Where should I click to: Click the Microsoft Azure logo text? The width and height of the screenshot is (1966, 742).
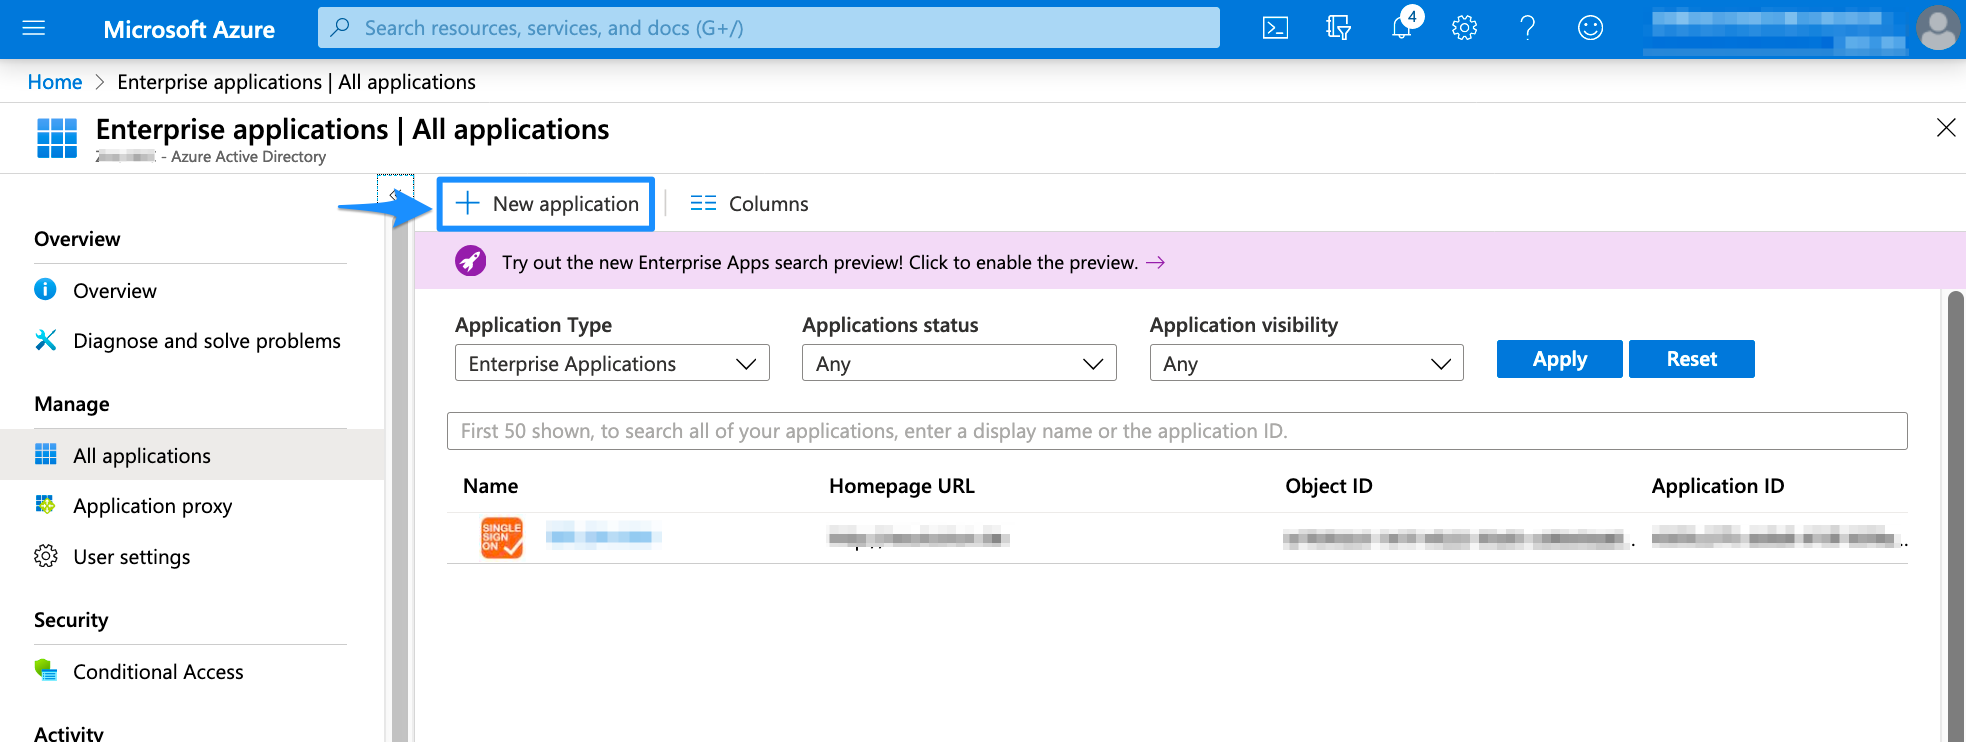point(189,29)
